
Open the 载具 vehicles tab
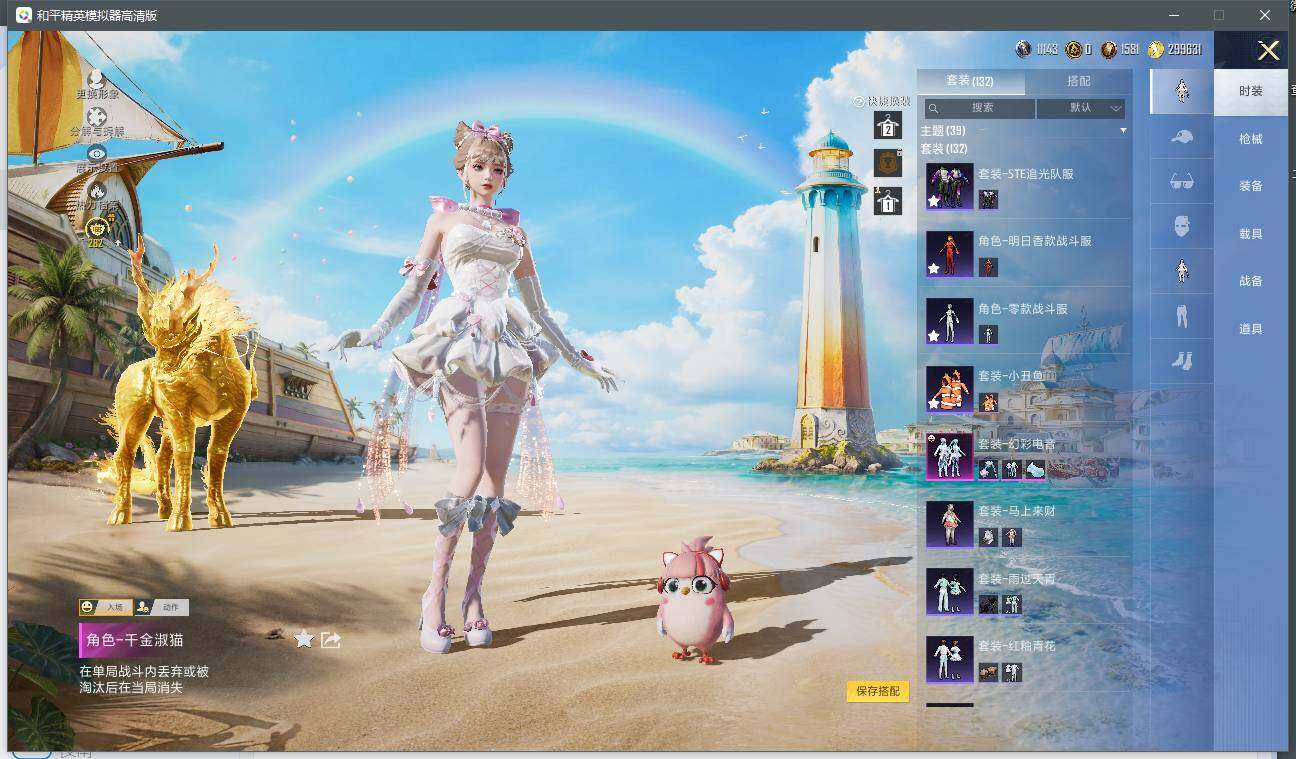point(1251,234)
